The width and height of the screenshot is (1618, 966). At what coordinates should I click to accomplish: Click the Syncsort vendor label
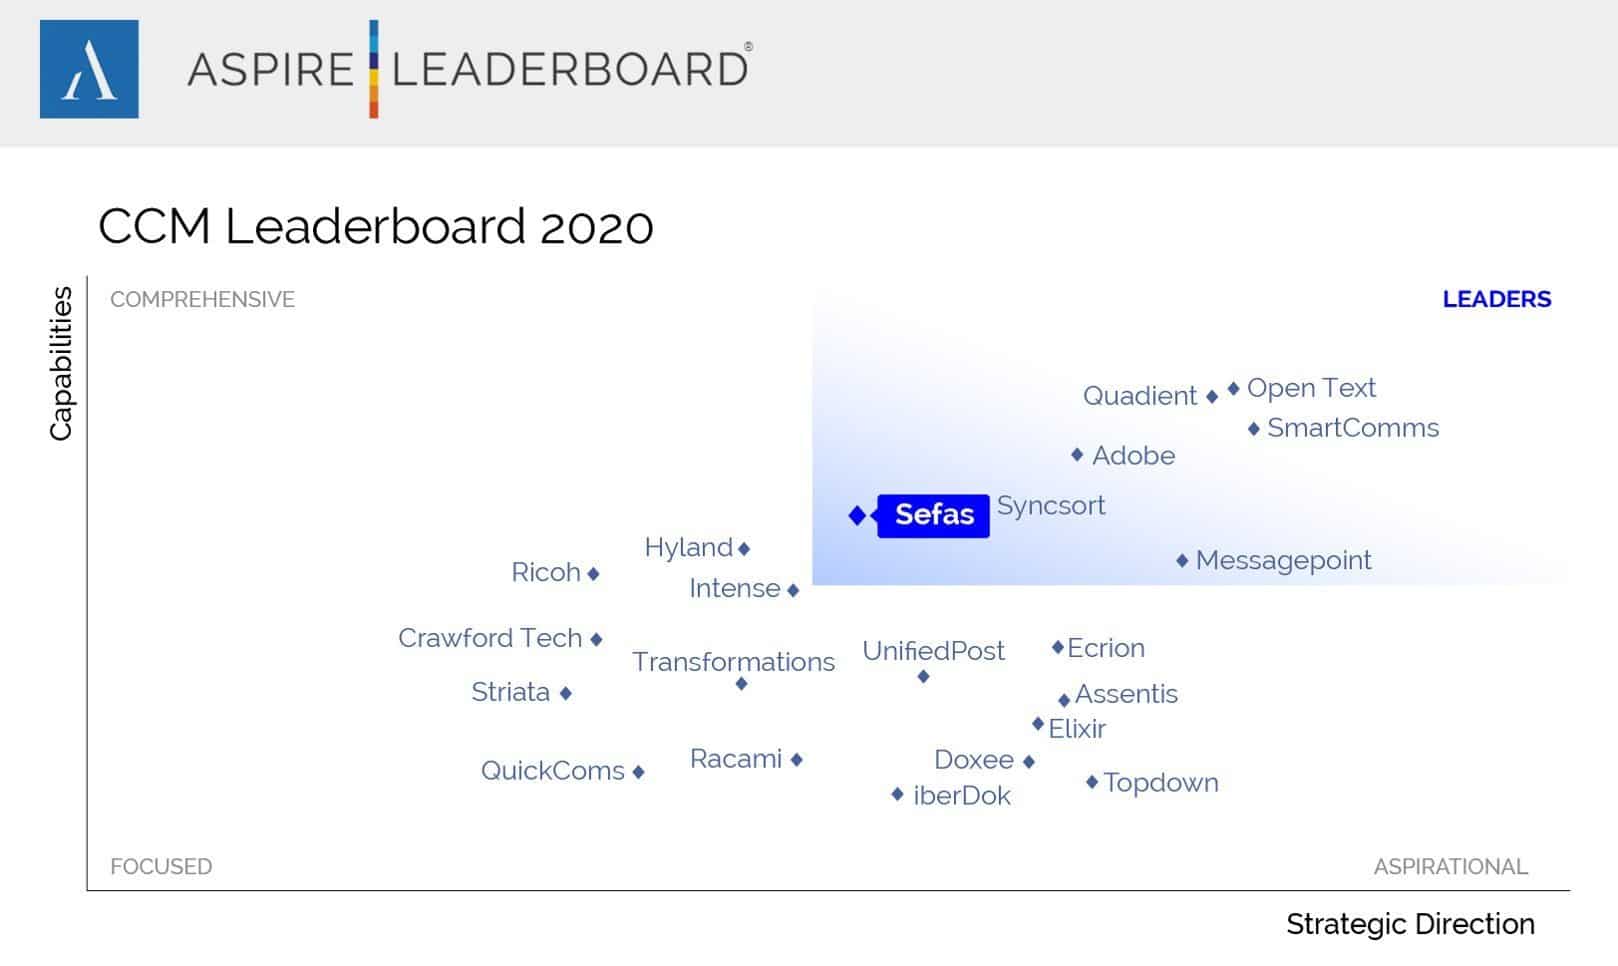pyautogui.click(x=1051, y=506)
